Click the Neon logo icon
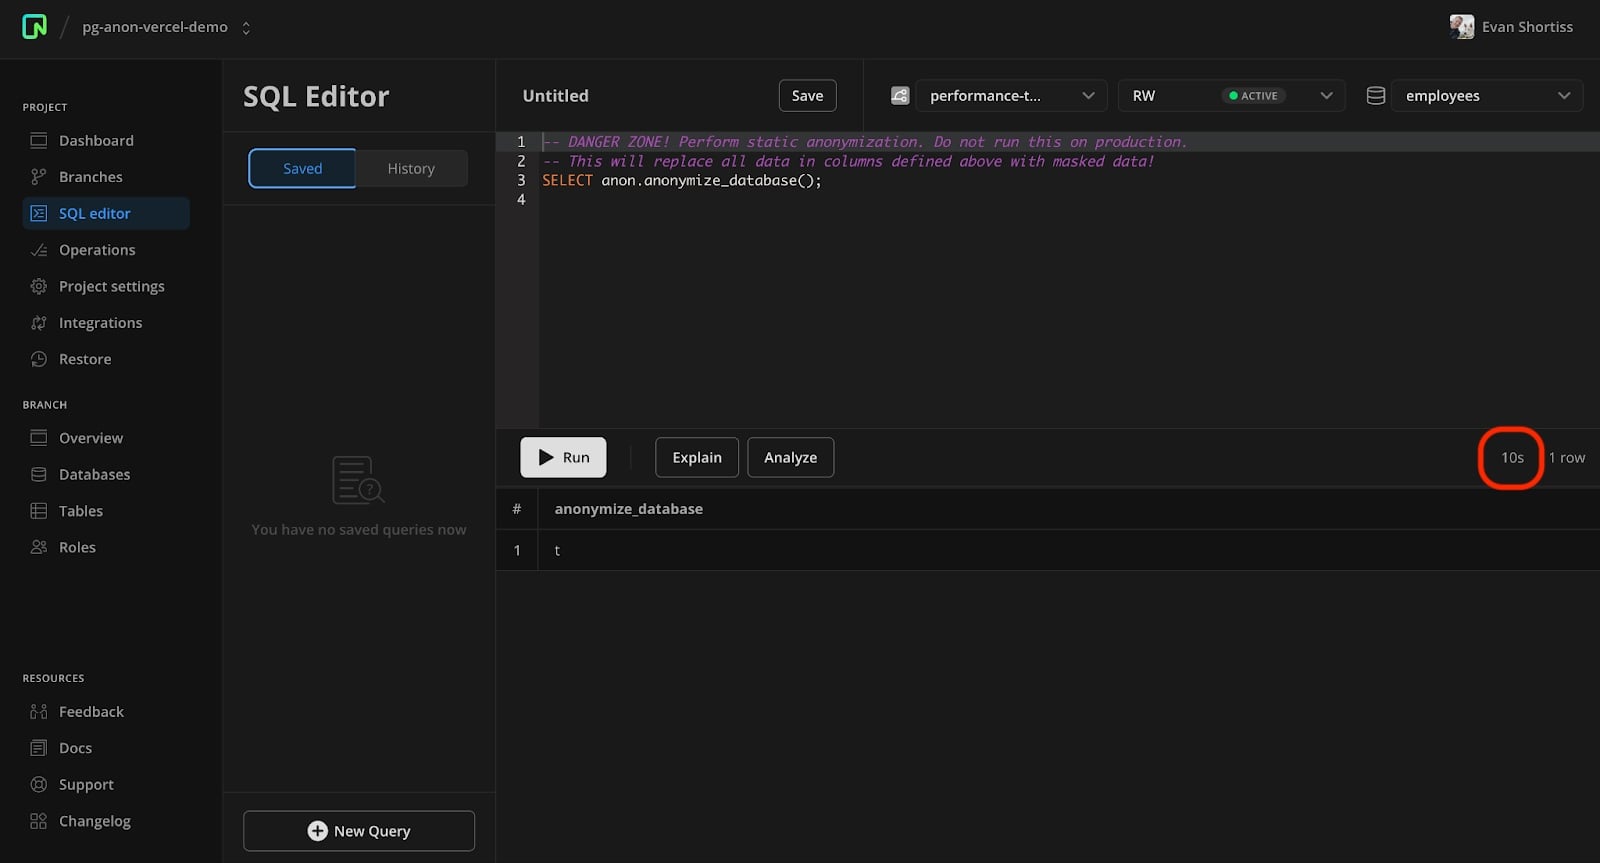The width and height of the screenshot is (1600, 863). click(x=34, y=27)
